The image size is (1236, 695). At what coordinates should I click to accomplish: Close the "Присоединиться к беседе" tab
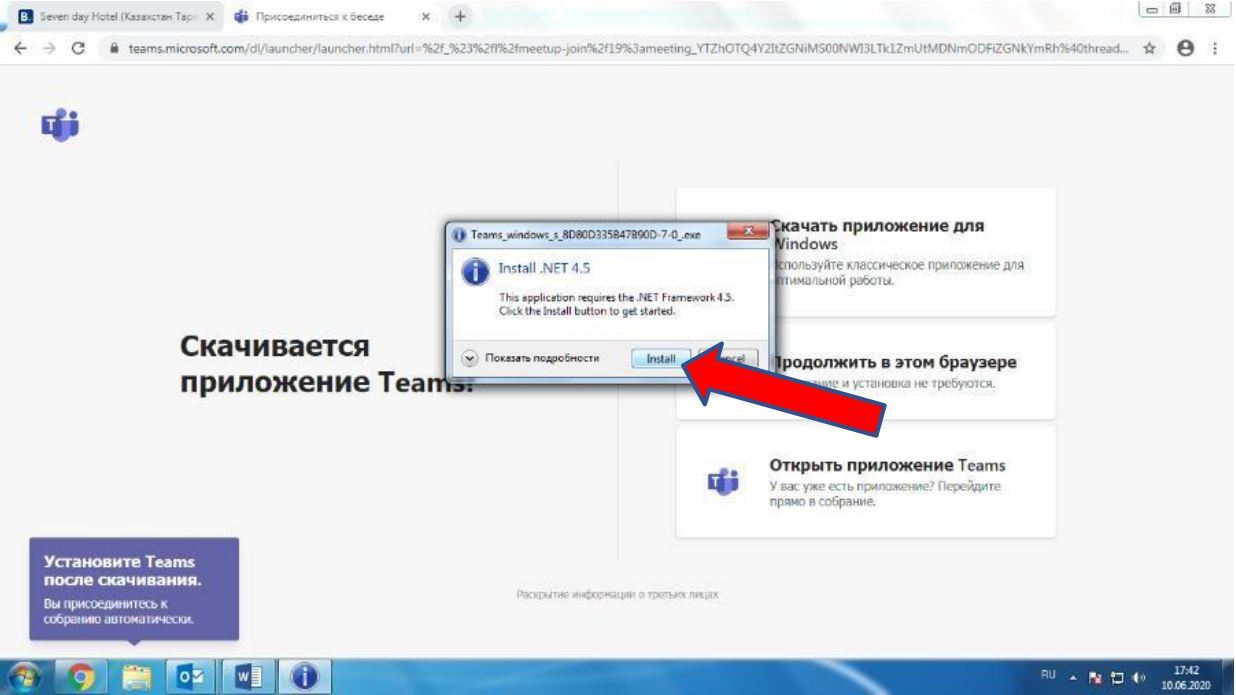pyautogui.click(x=425, y=17)
